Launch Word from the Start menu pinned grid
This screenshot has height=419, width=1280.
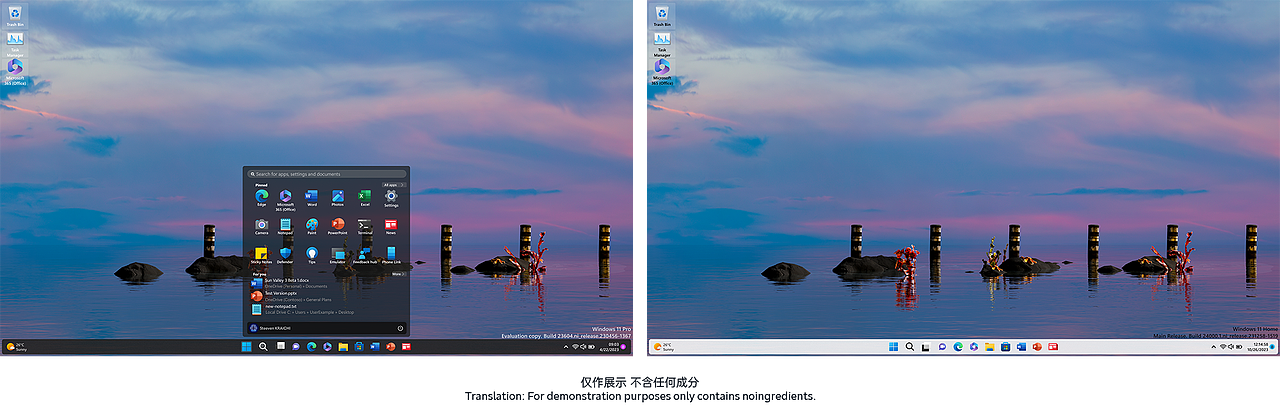pyautogui.click(x=311, y=199)
